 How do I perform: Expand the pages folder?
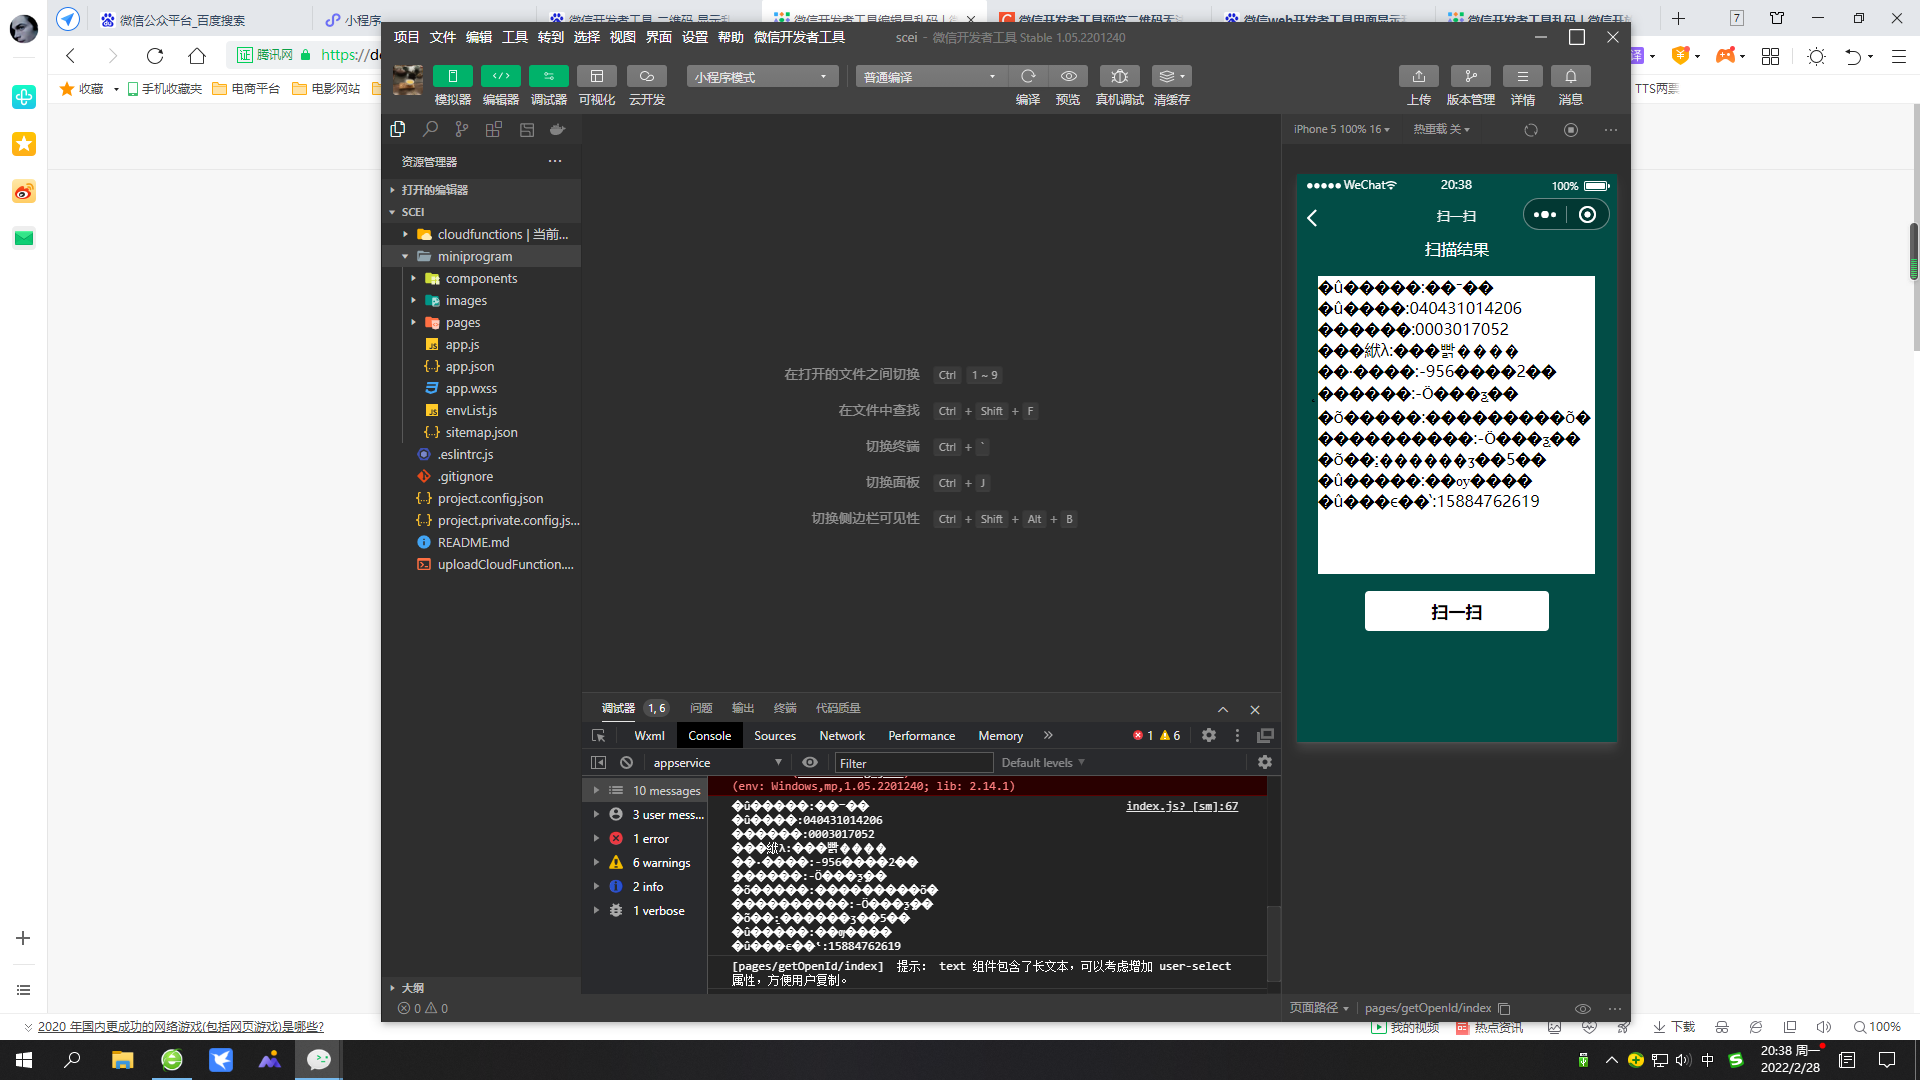click(x=462, y=323)
